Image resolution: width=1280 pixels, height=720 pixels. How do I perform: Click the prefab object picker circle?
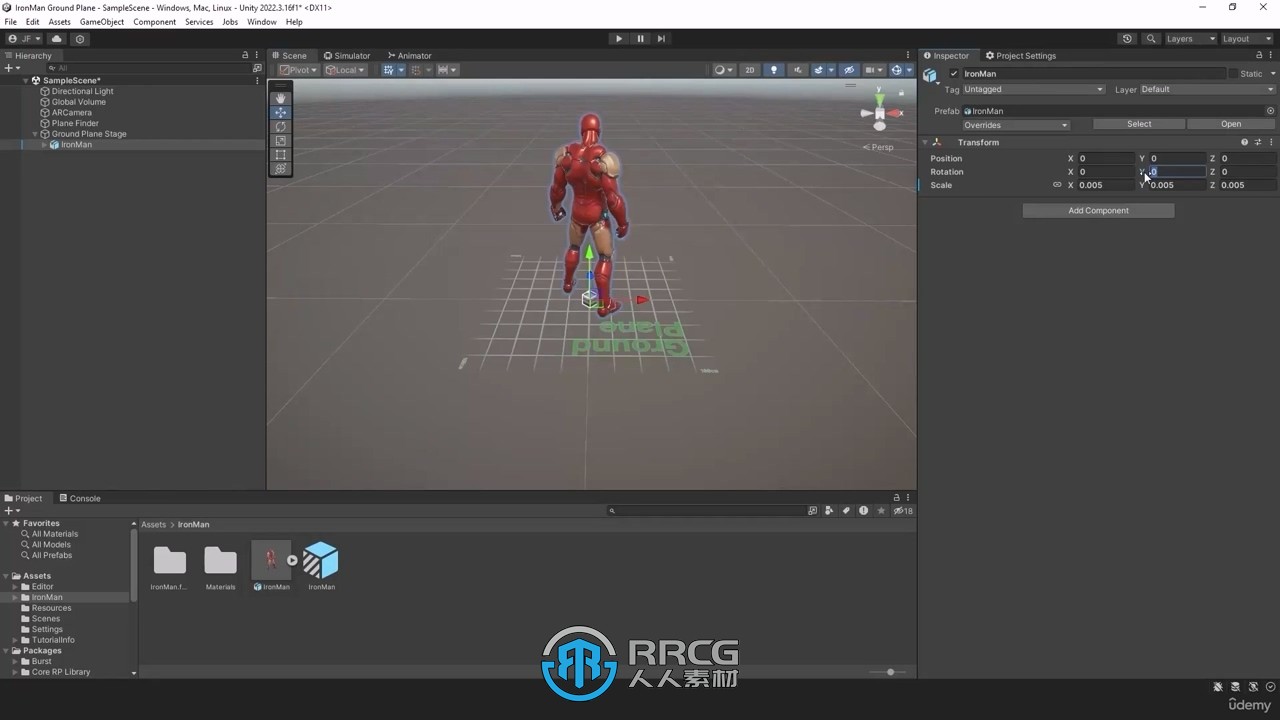click(x=1270, y=111)
